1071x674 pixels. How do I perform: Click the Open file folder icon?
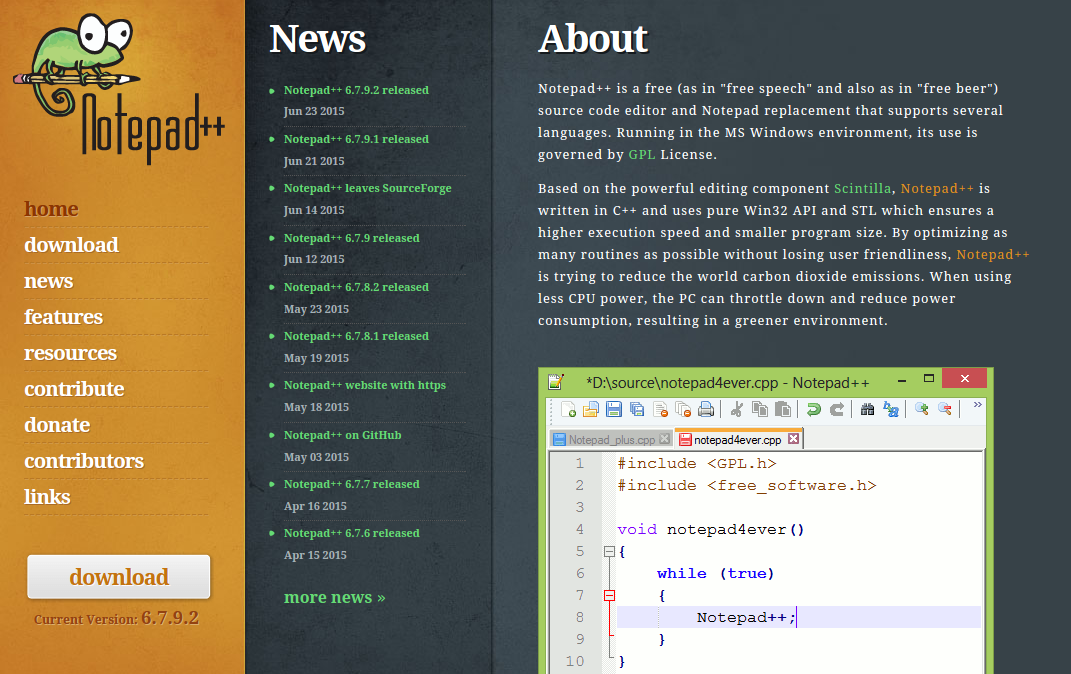[591, 409]
